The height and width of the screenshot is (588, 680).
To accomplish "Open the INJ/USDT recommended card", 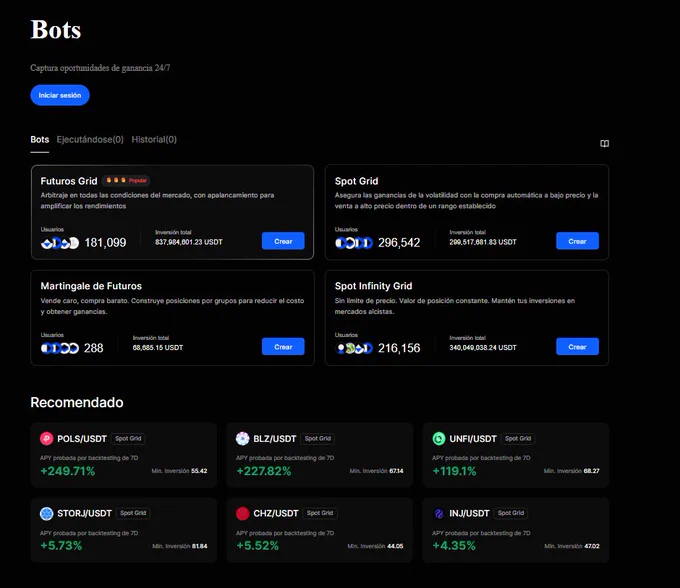I will pyautogui.click(x=516, y=530).
